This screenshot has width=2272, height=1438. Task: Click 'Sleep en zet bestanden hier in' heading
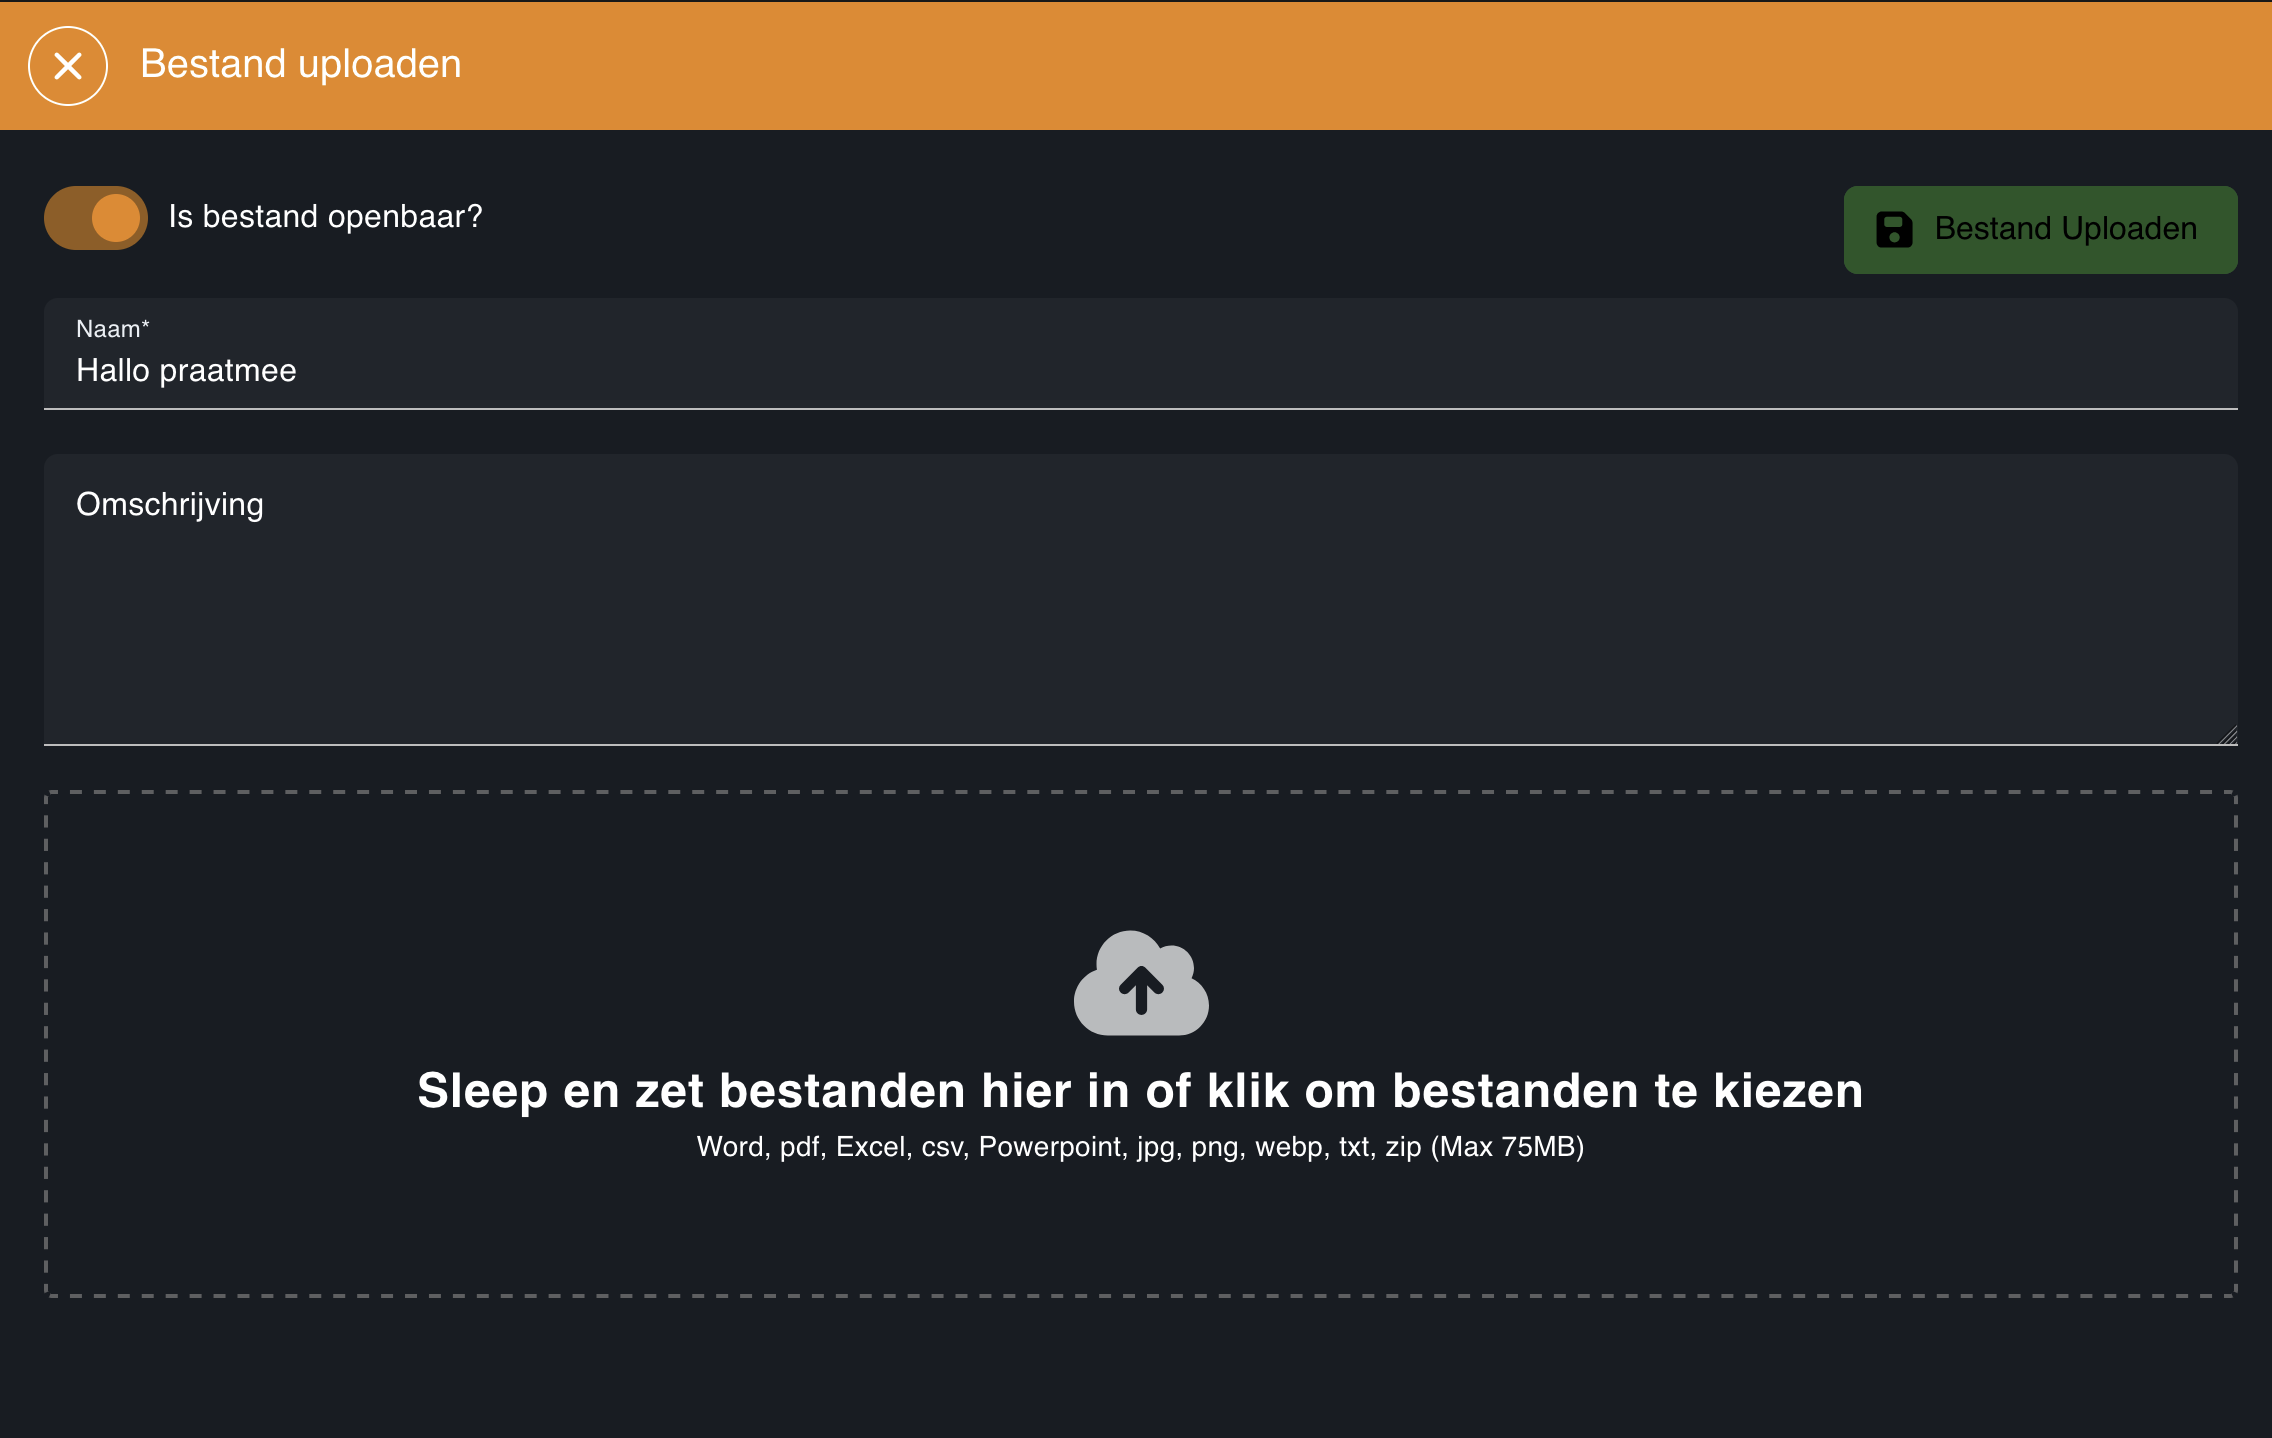(1140, 1091)
